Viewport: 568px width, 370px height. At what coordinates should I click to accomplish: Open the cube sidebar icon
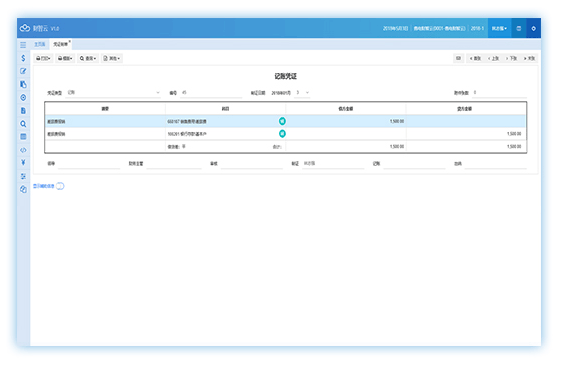point(23,189)
